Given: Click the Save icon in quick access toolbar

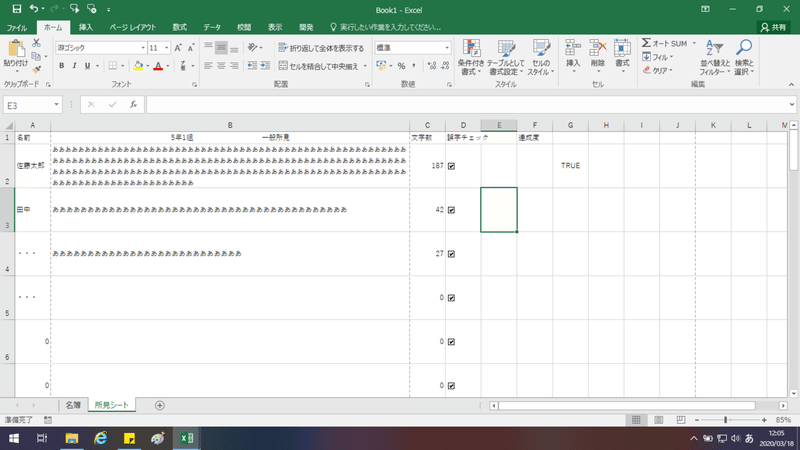Looking at the screenshot, I should pyautogui.click(x=17, y=9).
